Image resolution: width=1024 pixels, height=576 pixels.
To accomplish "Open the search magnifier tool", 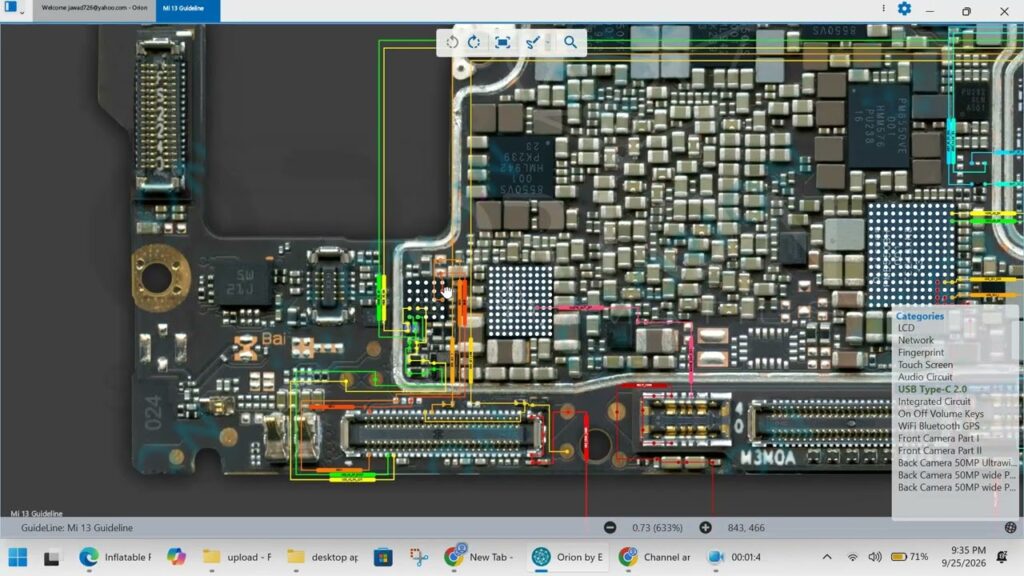I will (570, 42).
